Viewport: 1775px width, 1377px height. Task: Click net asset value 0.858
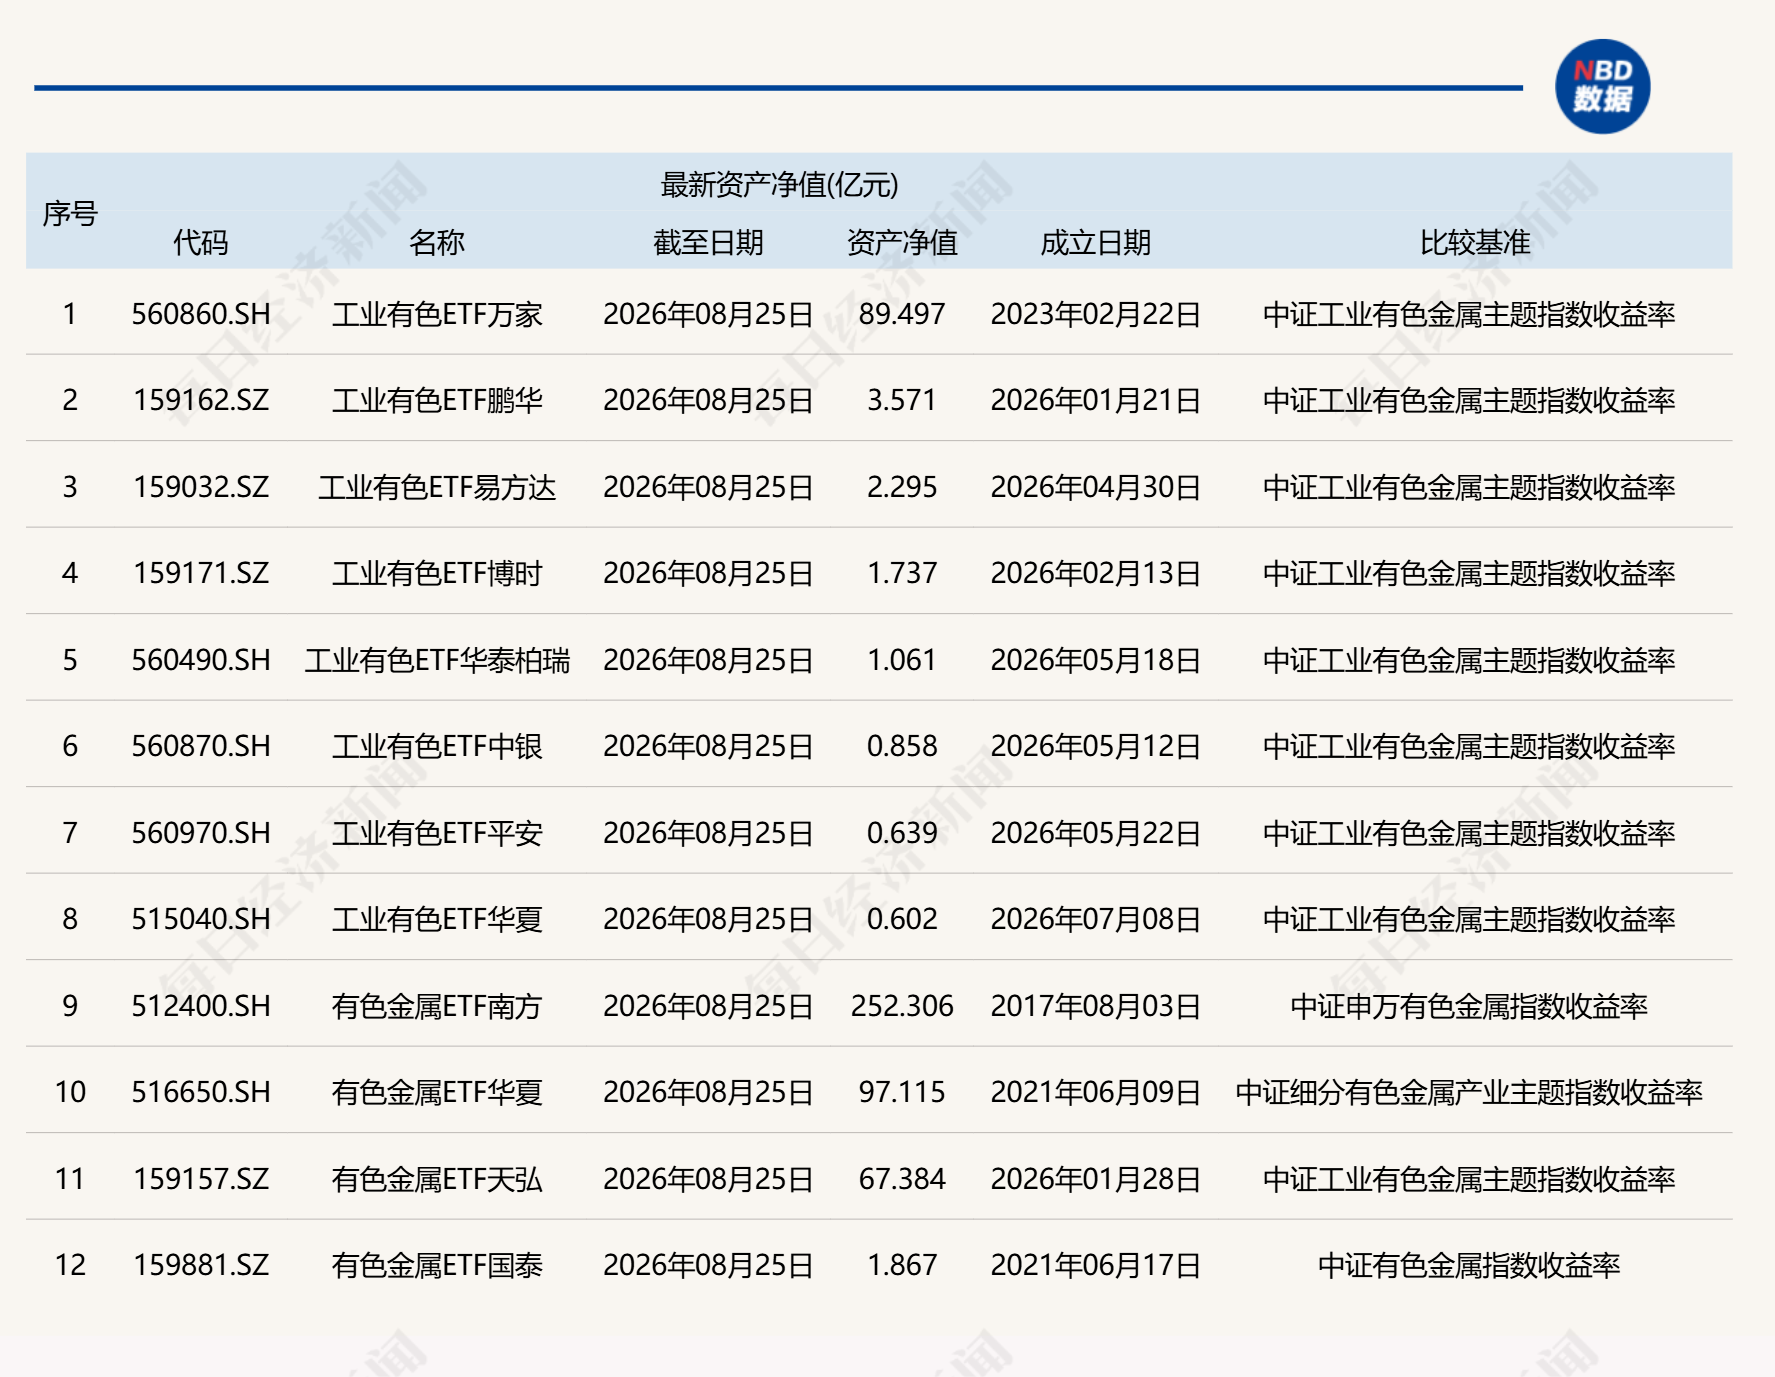pos(902,746)
